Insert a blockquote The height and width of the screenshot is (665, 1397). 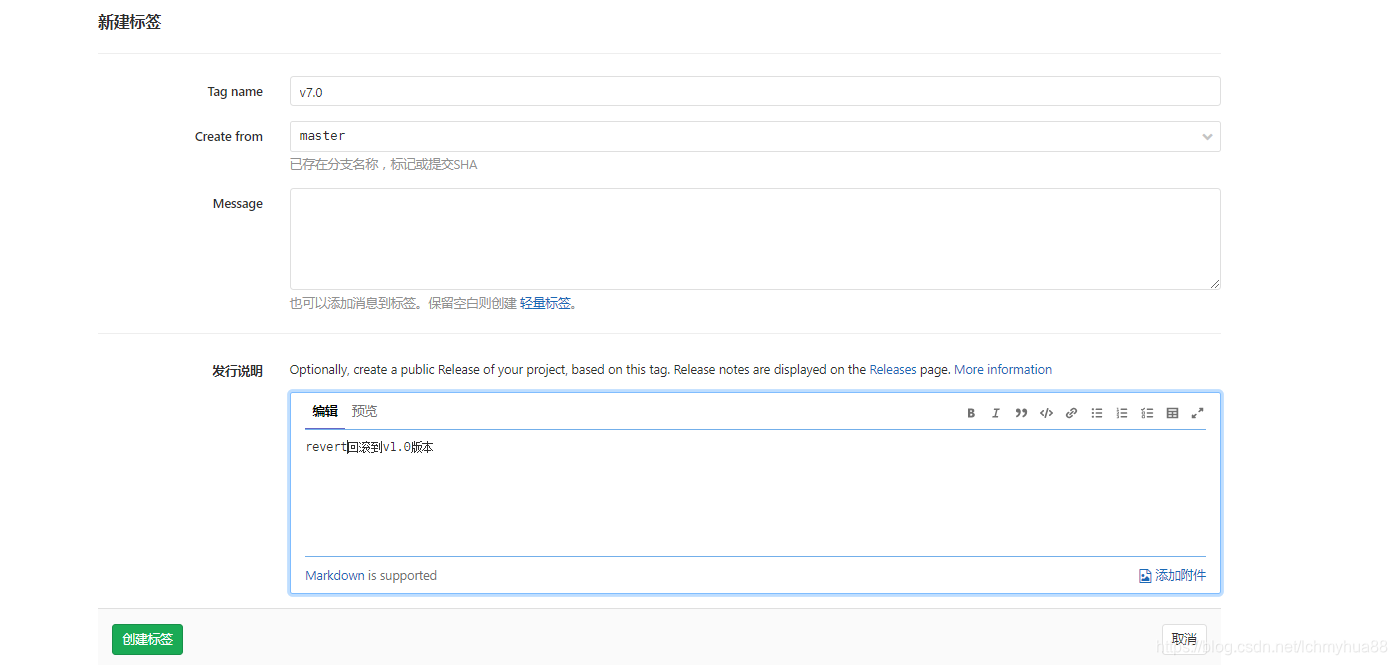(x=1021, y=412)
